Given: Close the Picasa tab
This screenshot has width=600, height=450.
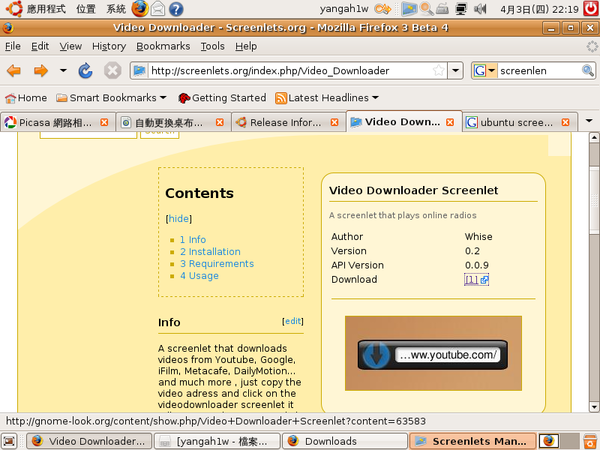Looking at the screenshot, I should click(104, 122).
